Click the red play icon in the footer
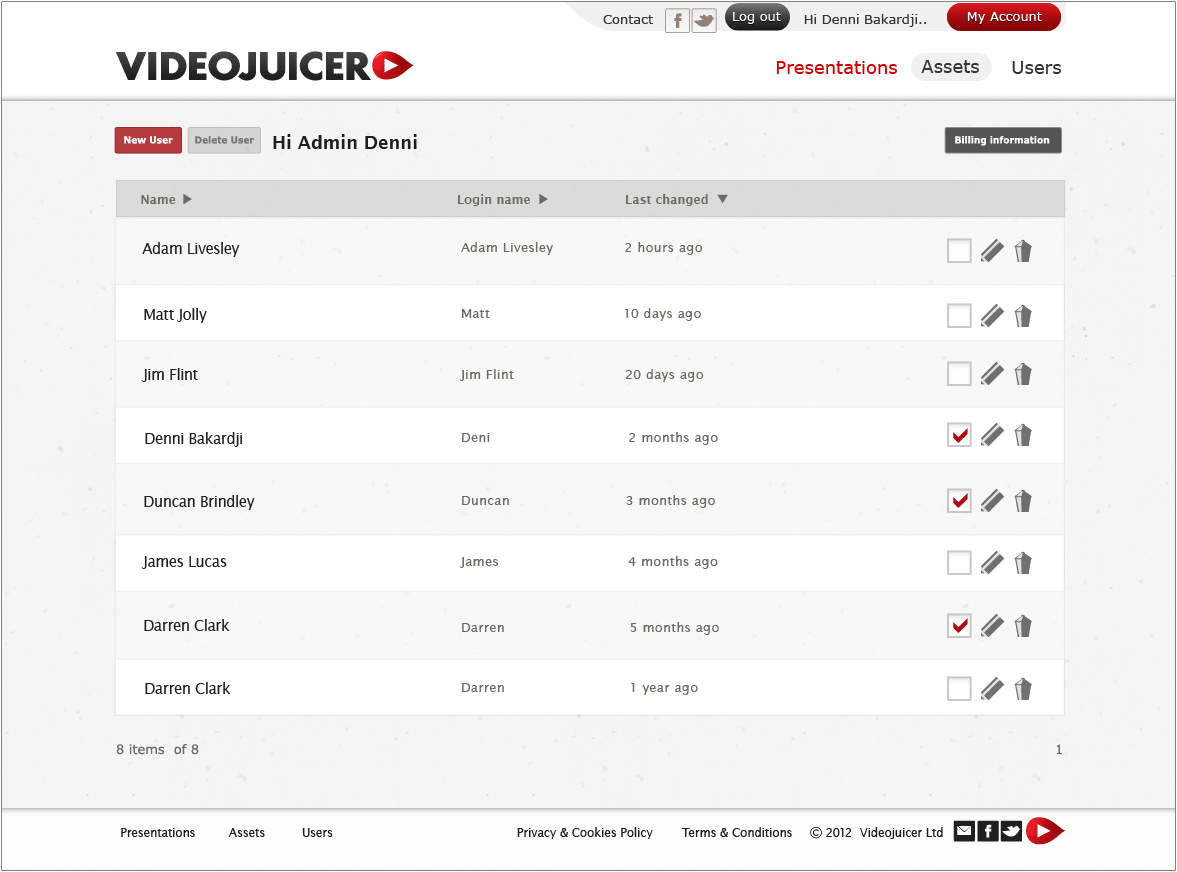 pyautogui.click(x=1044, y=831)
